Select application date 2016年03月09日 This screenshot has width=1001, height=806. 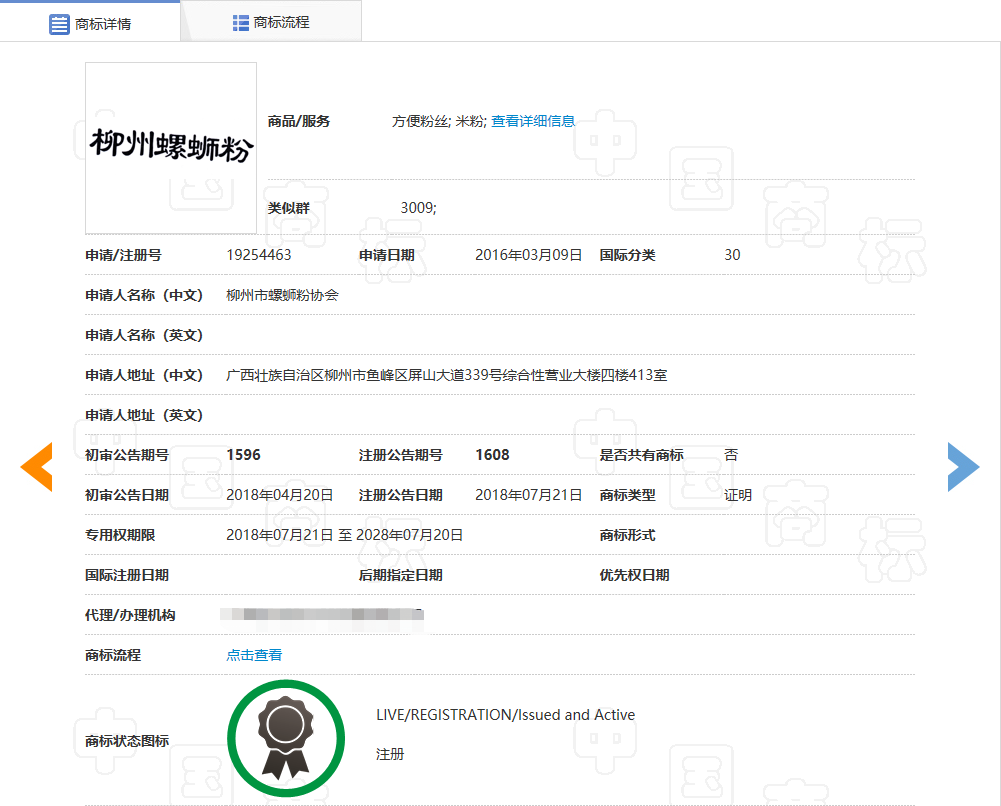click(x=529, y=255)
